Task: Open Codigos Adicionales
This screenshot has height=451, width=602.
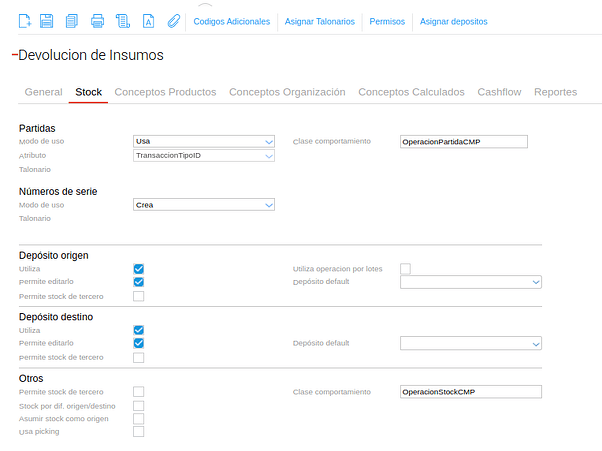Action: pos(231,21)
